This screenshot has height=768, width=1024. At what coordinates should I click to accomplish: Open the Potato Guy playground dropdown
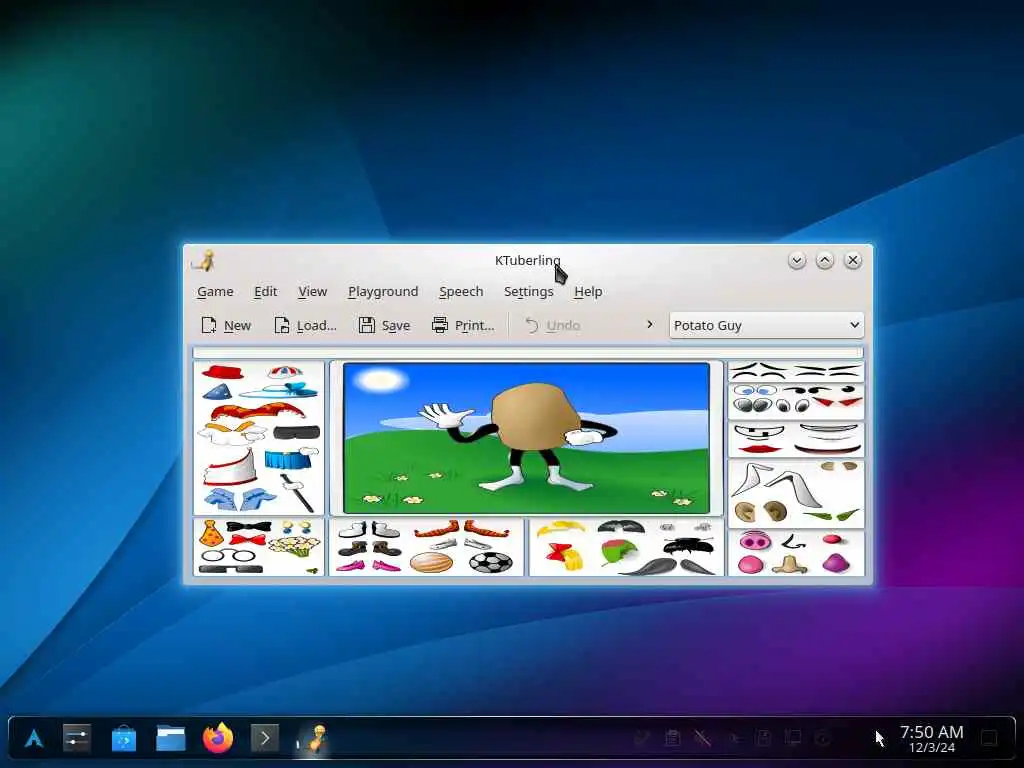point(766,325)
